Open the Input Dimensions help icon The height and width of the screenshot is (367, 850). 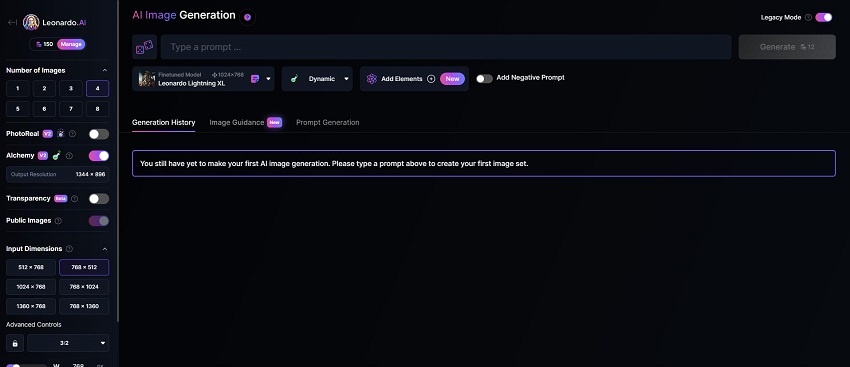[x=69, y=249]
